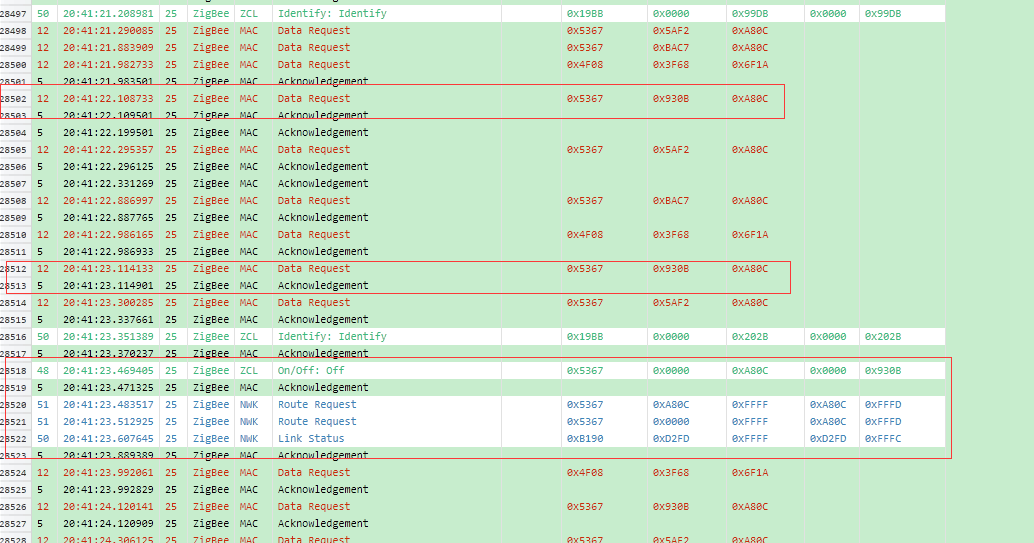Select Acknowledgement in packet 28527
The image size is (1034, 543).
coord(322,524)
